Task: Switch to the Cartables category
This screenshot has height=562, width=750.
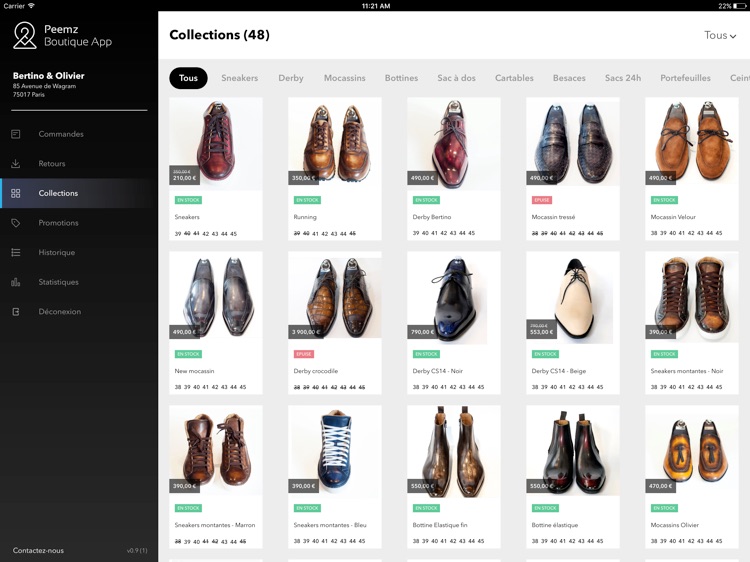Action: coord(514,78)
